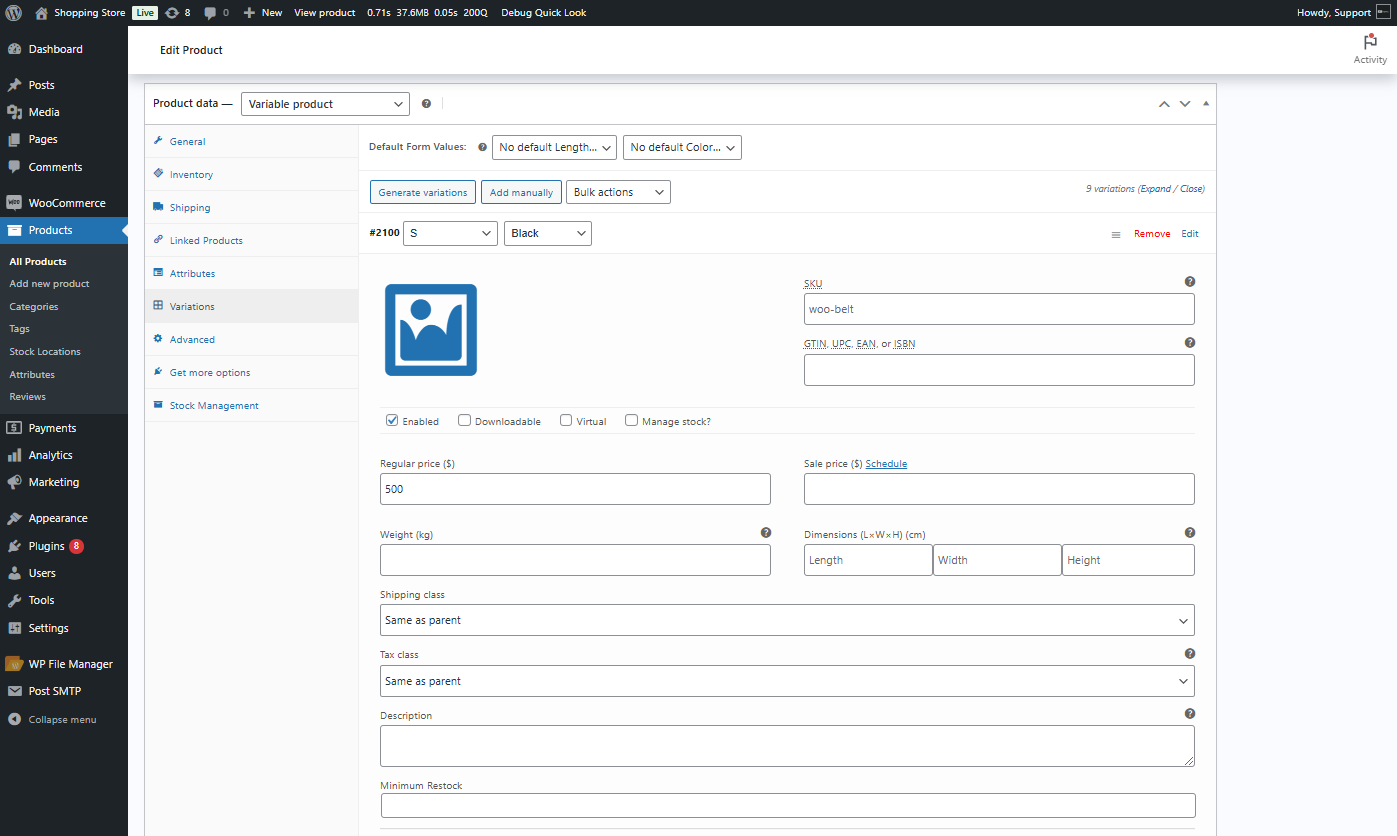Click the Dashboard gauge icon
The height and width of the screenshot is (836, 1397).
click(x=14, y=49)
